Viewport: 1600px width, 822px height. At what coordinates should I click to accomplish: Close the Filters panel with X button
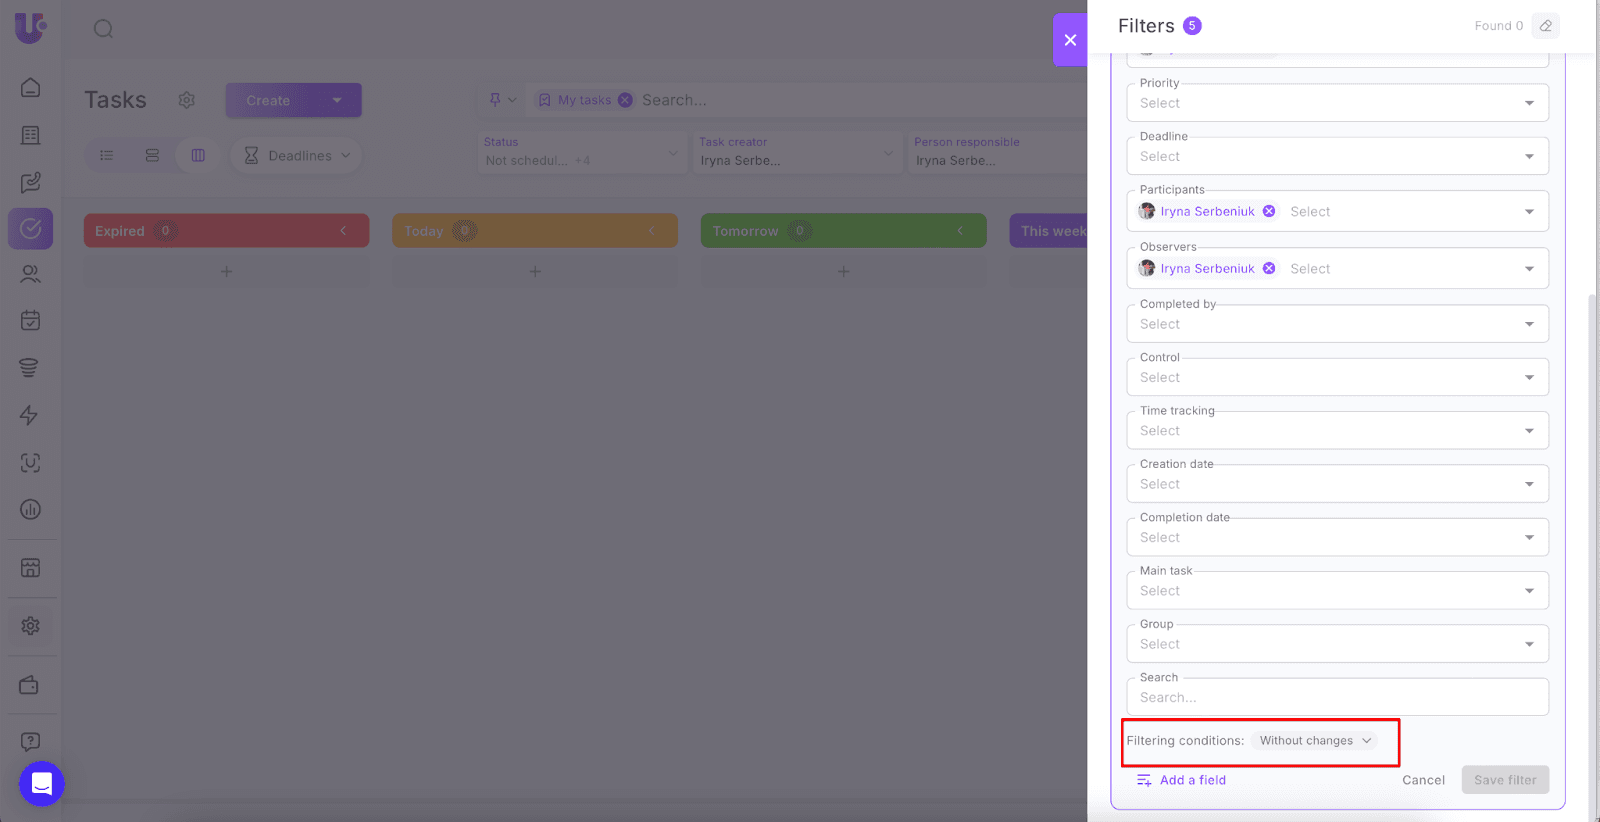point(1070,40)
